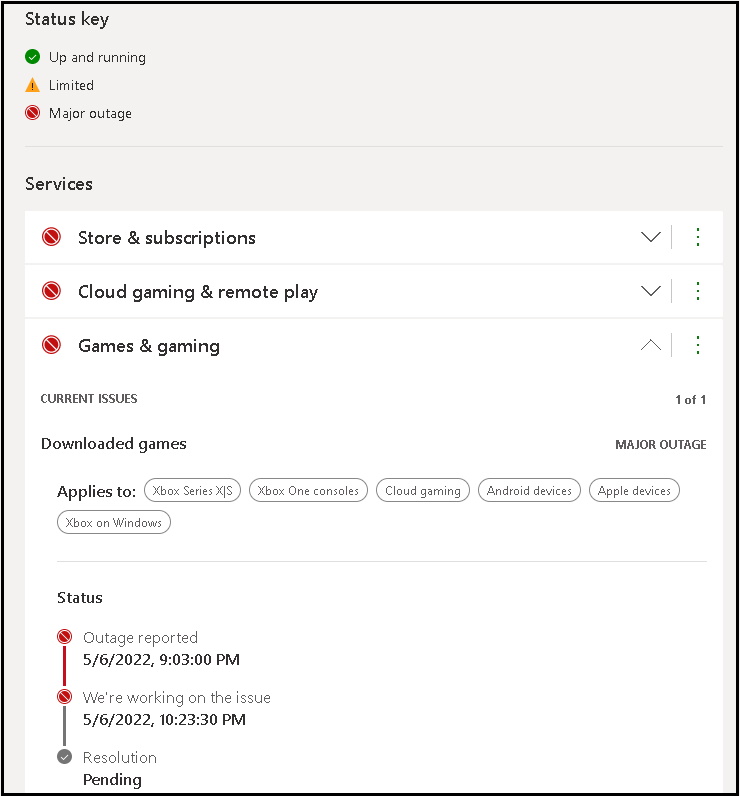Image resolution: width=740 pixels, height=796 pixels.
Task: Click the 5/6/2022, 10:23:30 PM timestamp
Action: click(x=164, y=719)
